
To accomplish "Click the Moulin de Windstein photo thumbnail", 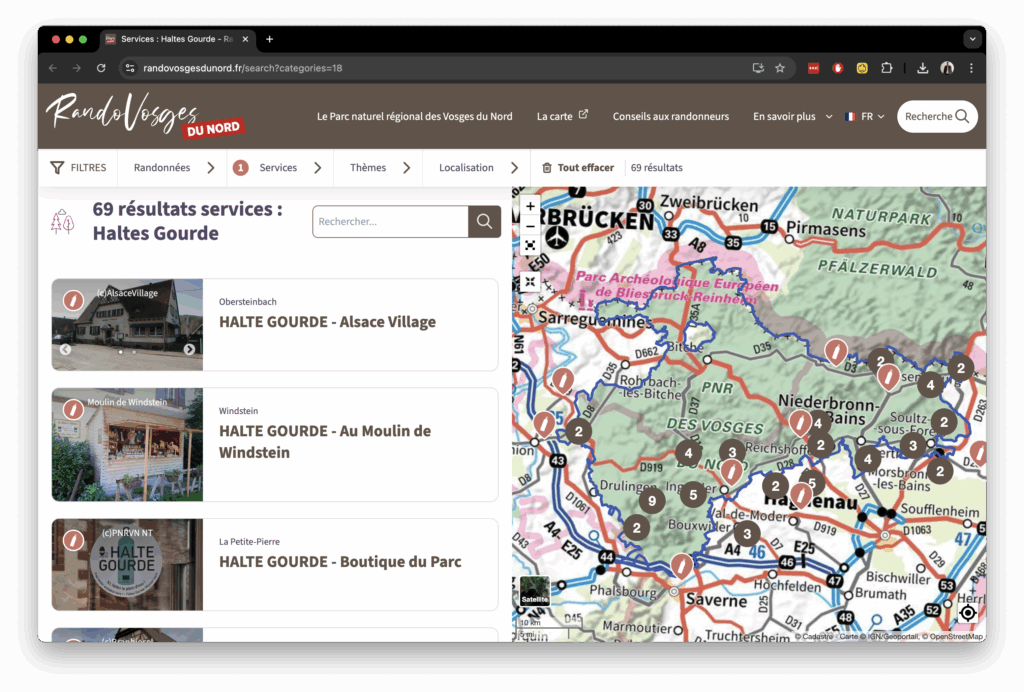I will [x=127, y=445].
